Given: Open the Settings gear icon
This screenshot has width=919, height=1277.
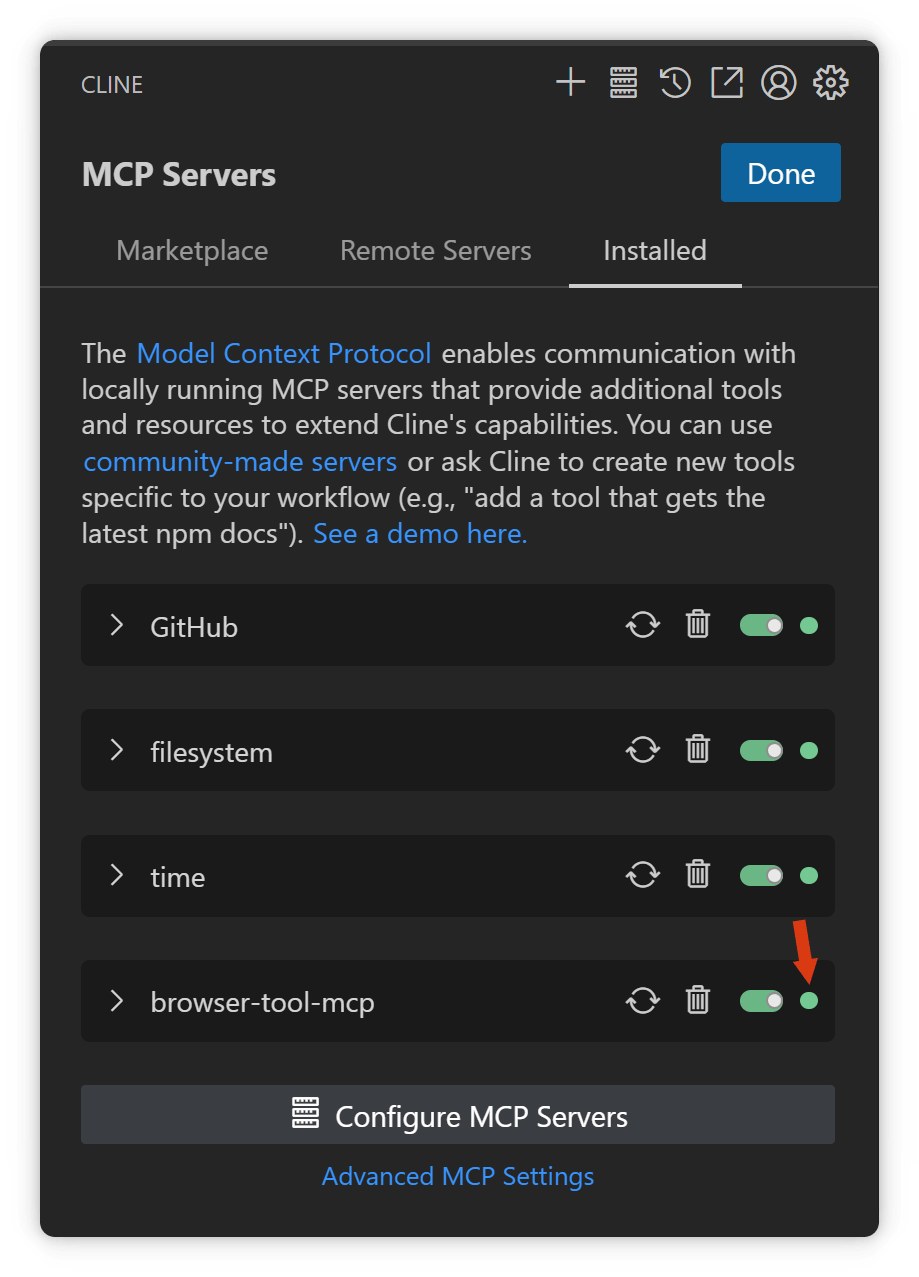Looking at the screenshot, I should pyautogui.click(x=831, y=82).
